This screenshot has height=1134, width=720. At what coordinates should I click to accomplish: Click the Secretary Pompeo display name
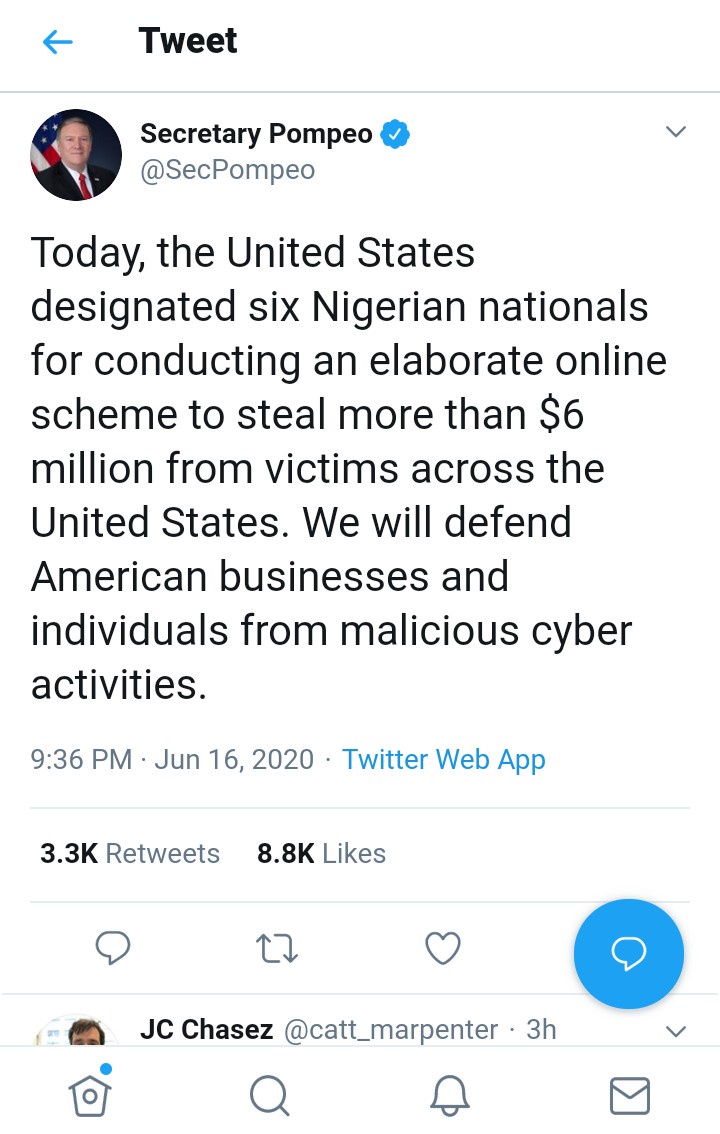(256, 133)
